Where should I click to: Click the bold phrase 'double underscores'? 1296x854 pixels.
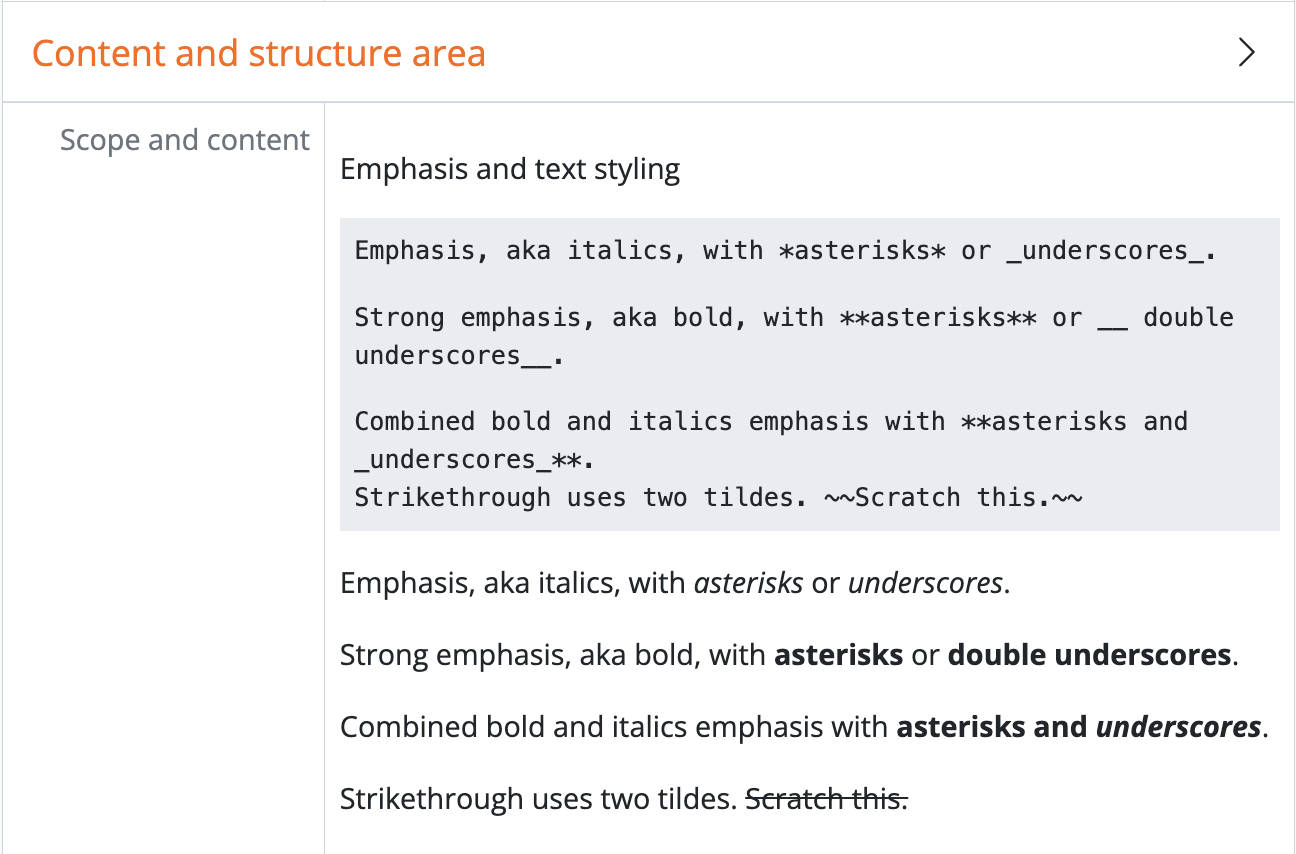pyautogui.click(x=1089, y=656)
